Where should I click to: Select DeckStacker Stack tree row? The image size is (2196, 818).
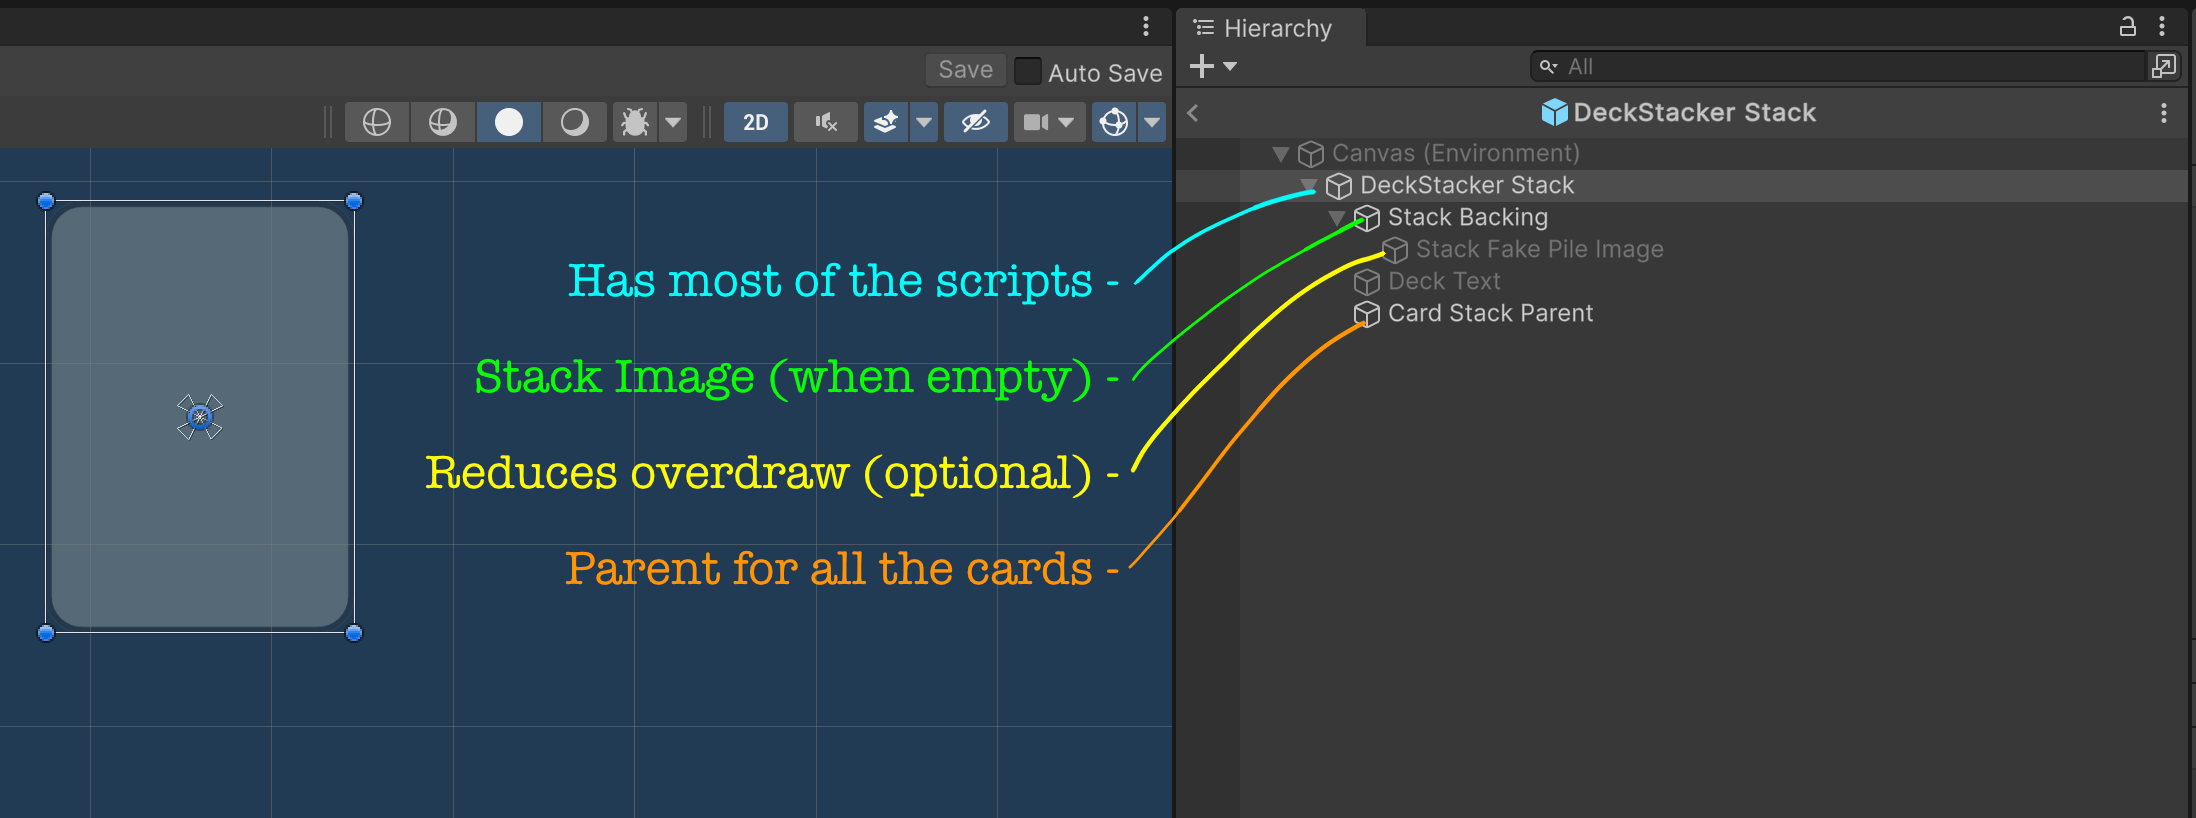coord(1467,185)
